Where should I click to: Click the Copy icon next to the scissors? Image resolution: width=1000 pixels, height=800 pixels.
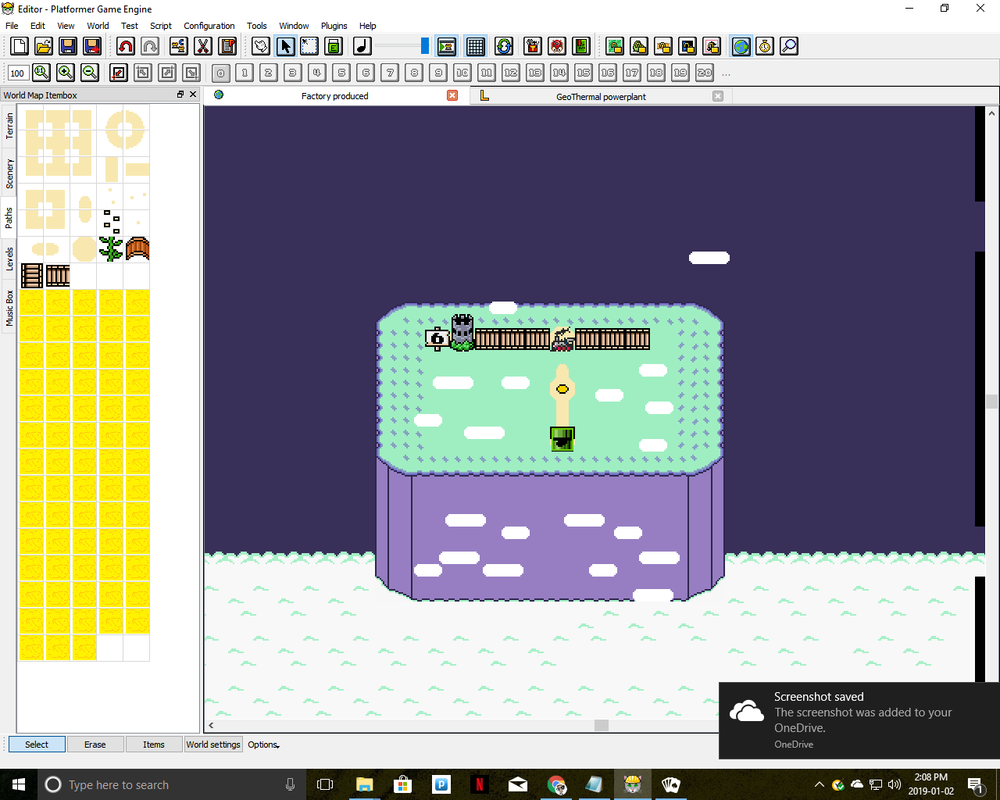click(x=179, y=46)
